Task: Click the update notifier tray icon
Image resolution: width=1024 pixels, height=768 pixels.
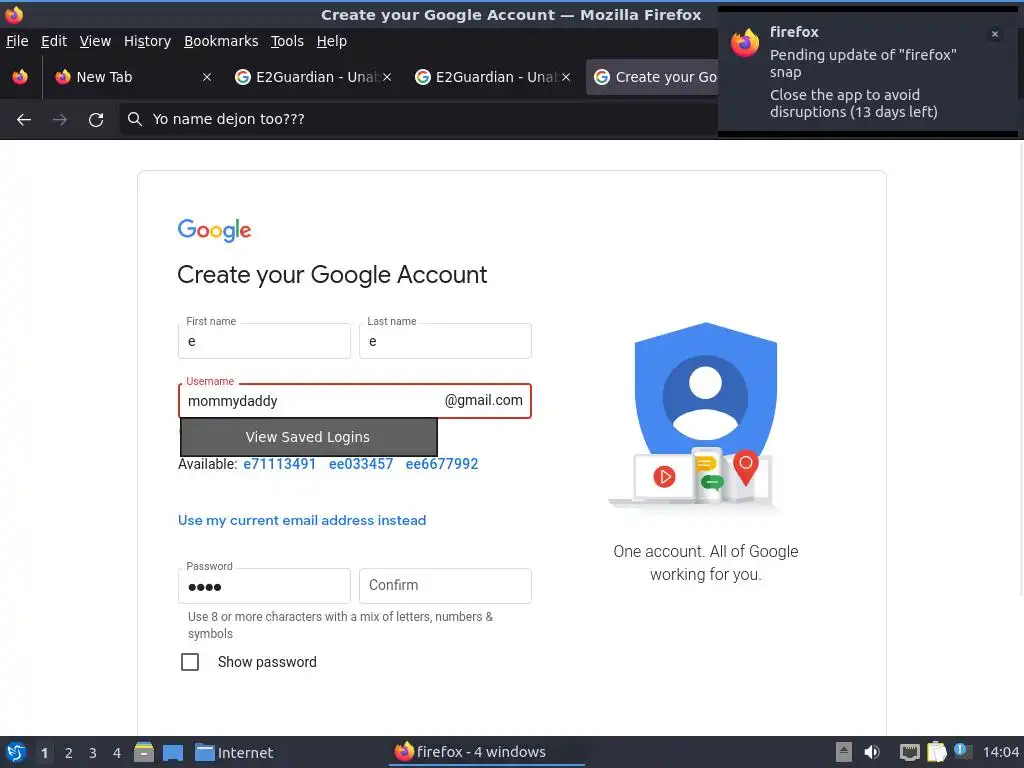Action: coord(962,751)
